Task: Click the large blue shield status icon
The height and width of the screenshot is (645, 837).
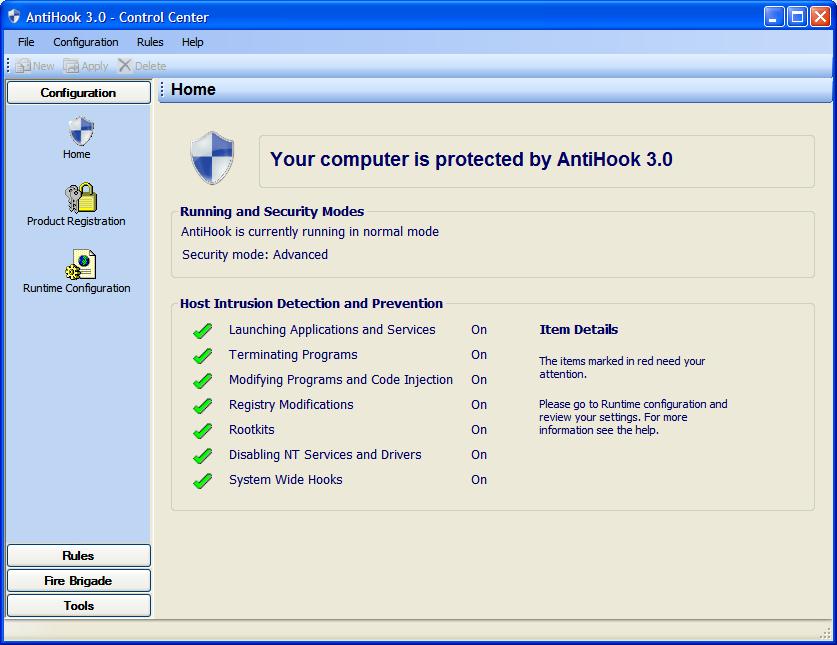Action: pyautogui.click(x=212, y=158)
